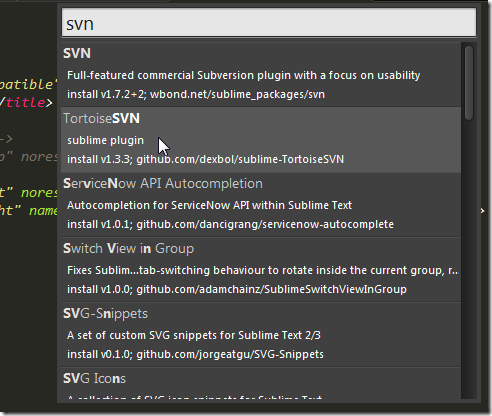Select the TortoiseSVN package

[261, 140]
